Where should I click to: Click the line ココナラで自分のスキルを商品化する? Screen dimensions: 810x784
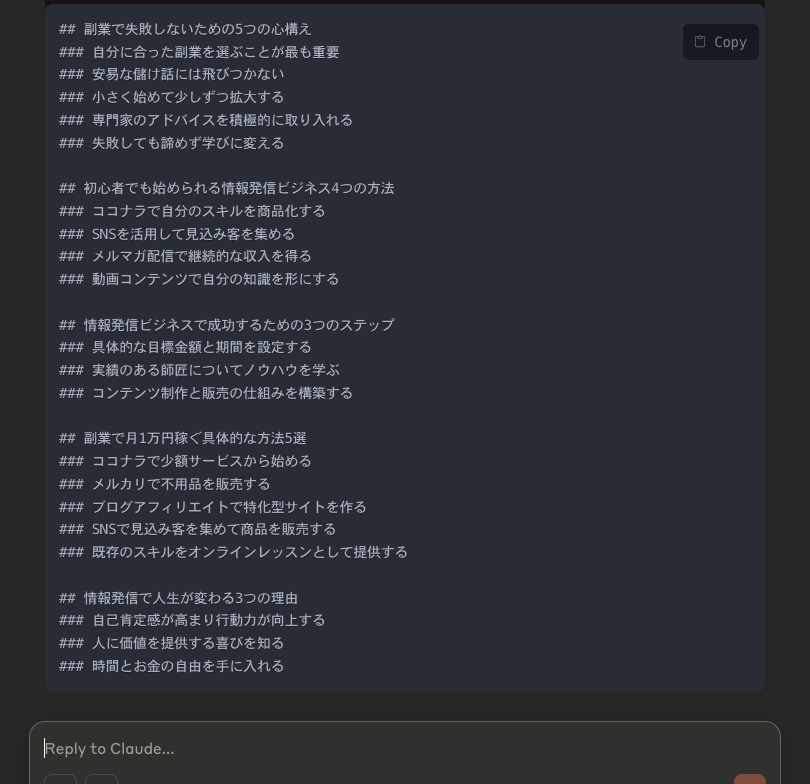(x=208, y=211)
